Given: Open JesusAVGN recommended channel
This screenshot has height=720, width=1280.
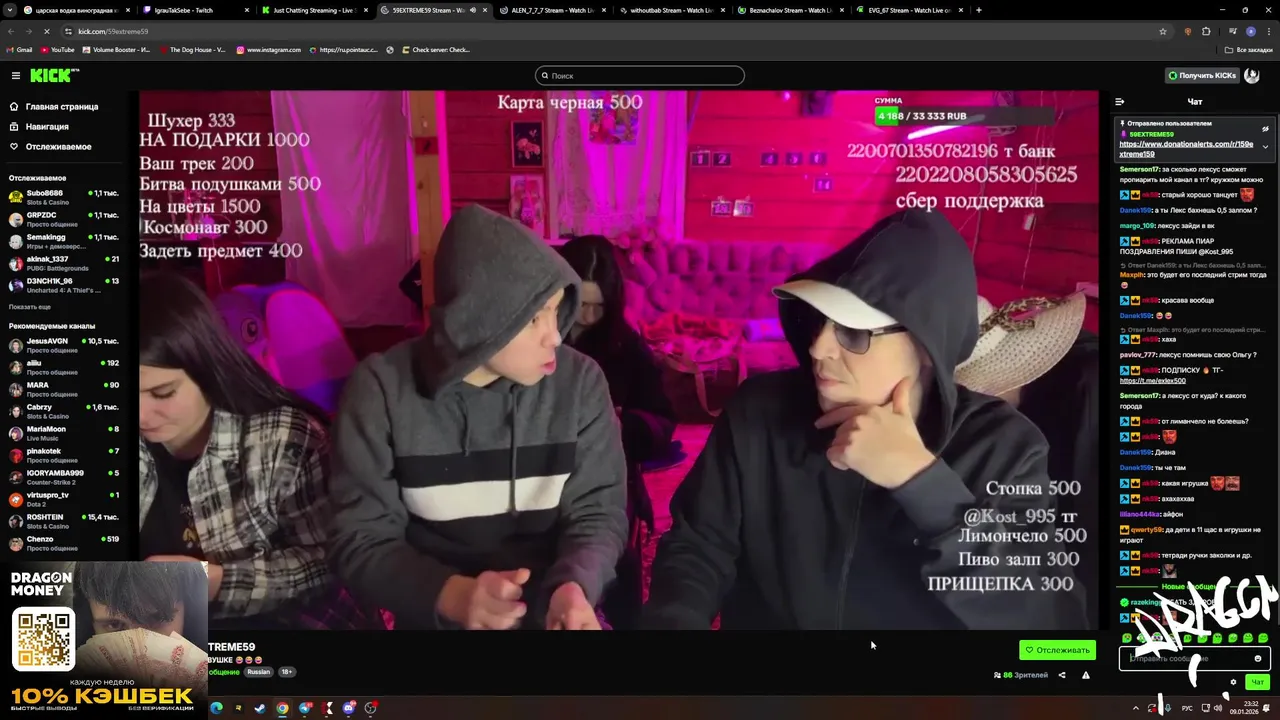Looking at the screenshot, I should (64, 345).
